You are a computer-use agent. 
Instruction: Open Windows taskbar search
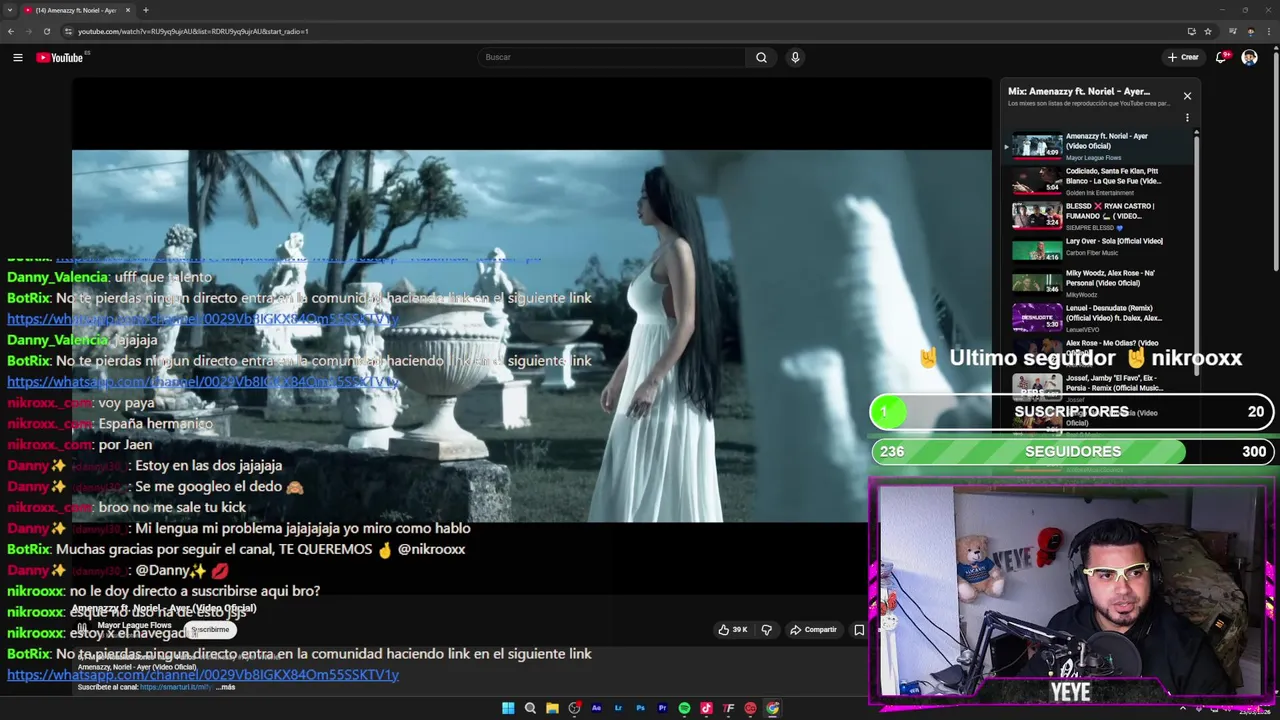[x=530, y=708]
